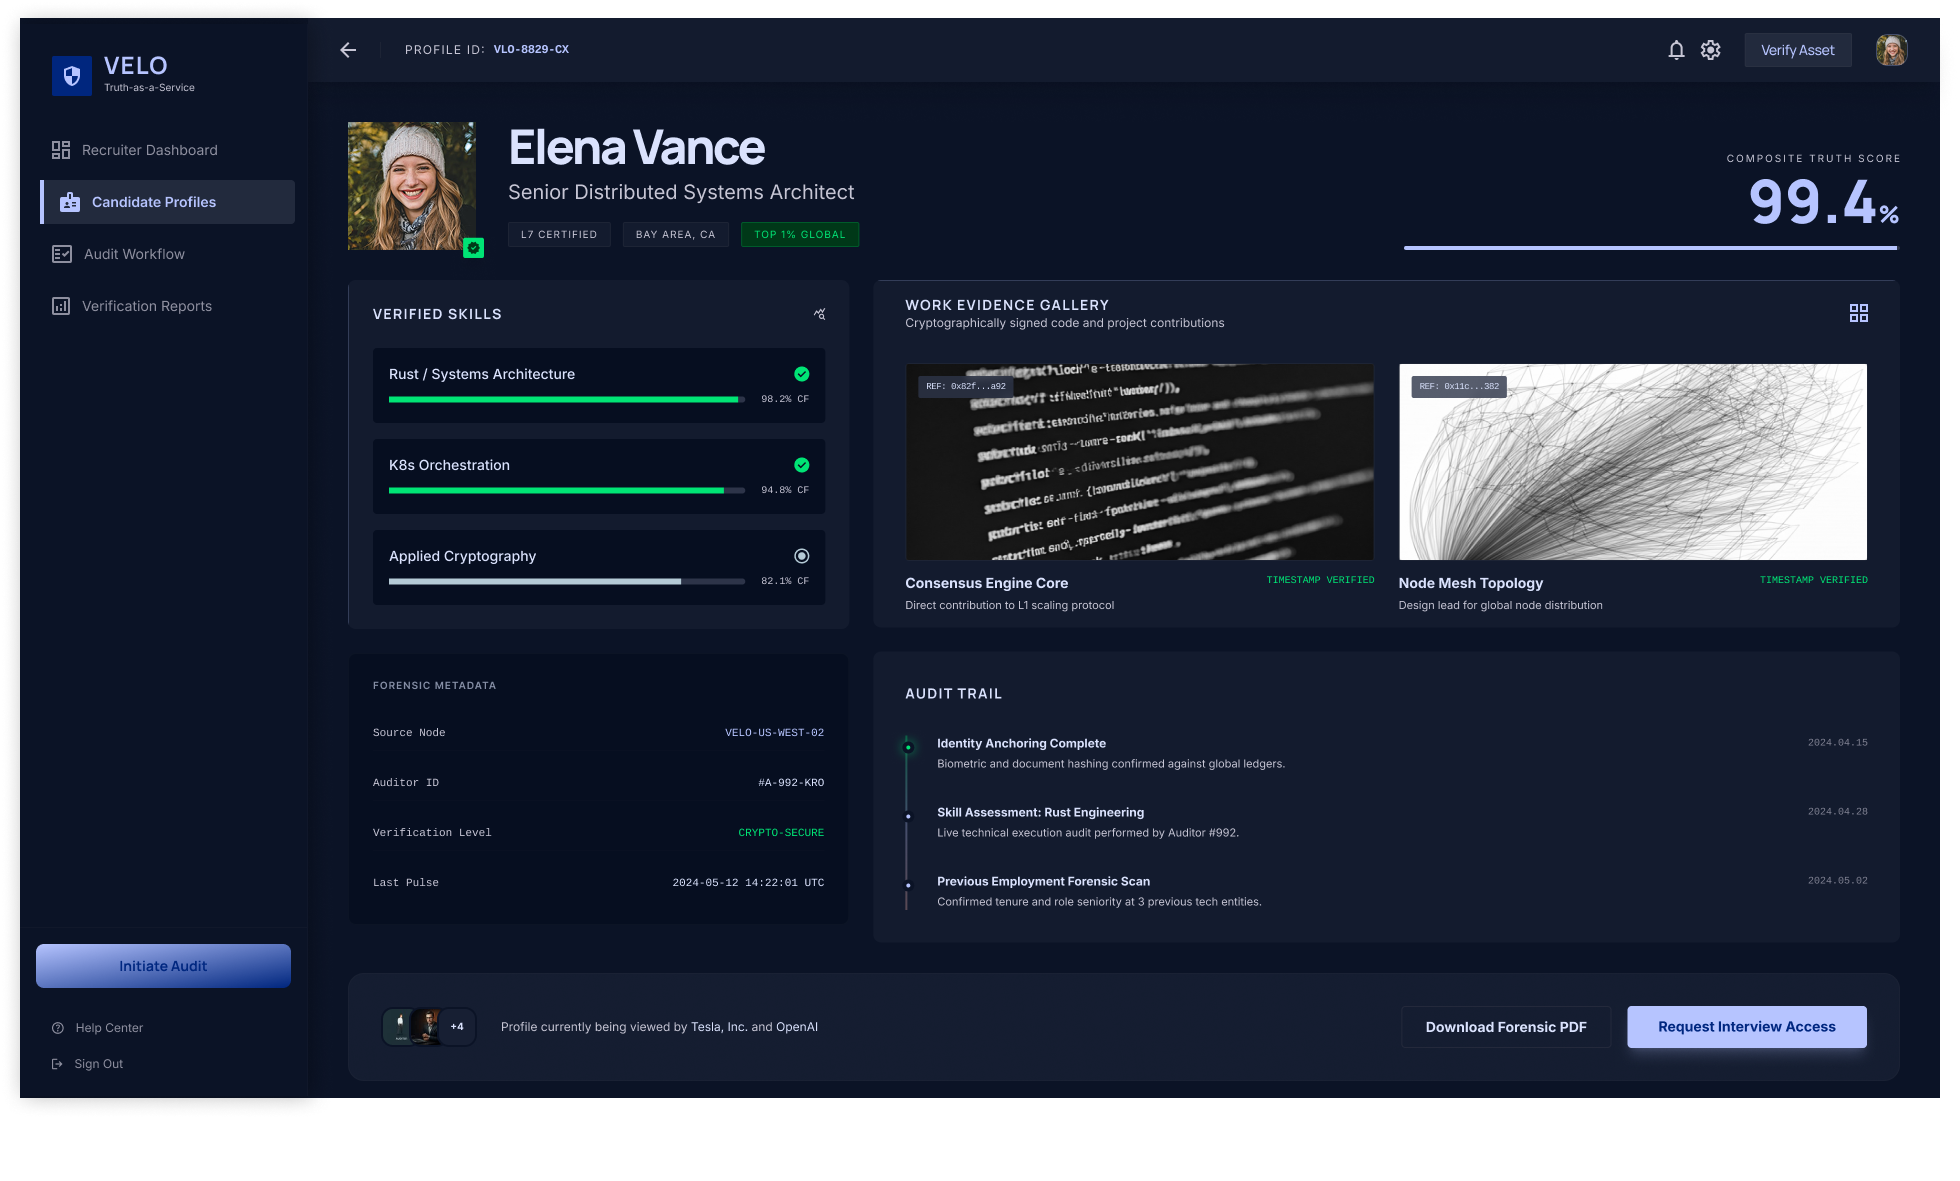Click the Sign Out arrow icon
The height and width of the screenshot is (1181, 1960).
pyautogui.click(x=57, y=1064)
